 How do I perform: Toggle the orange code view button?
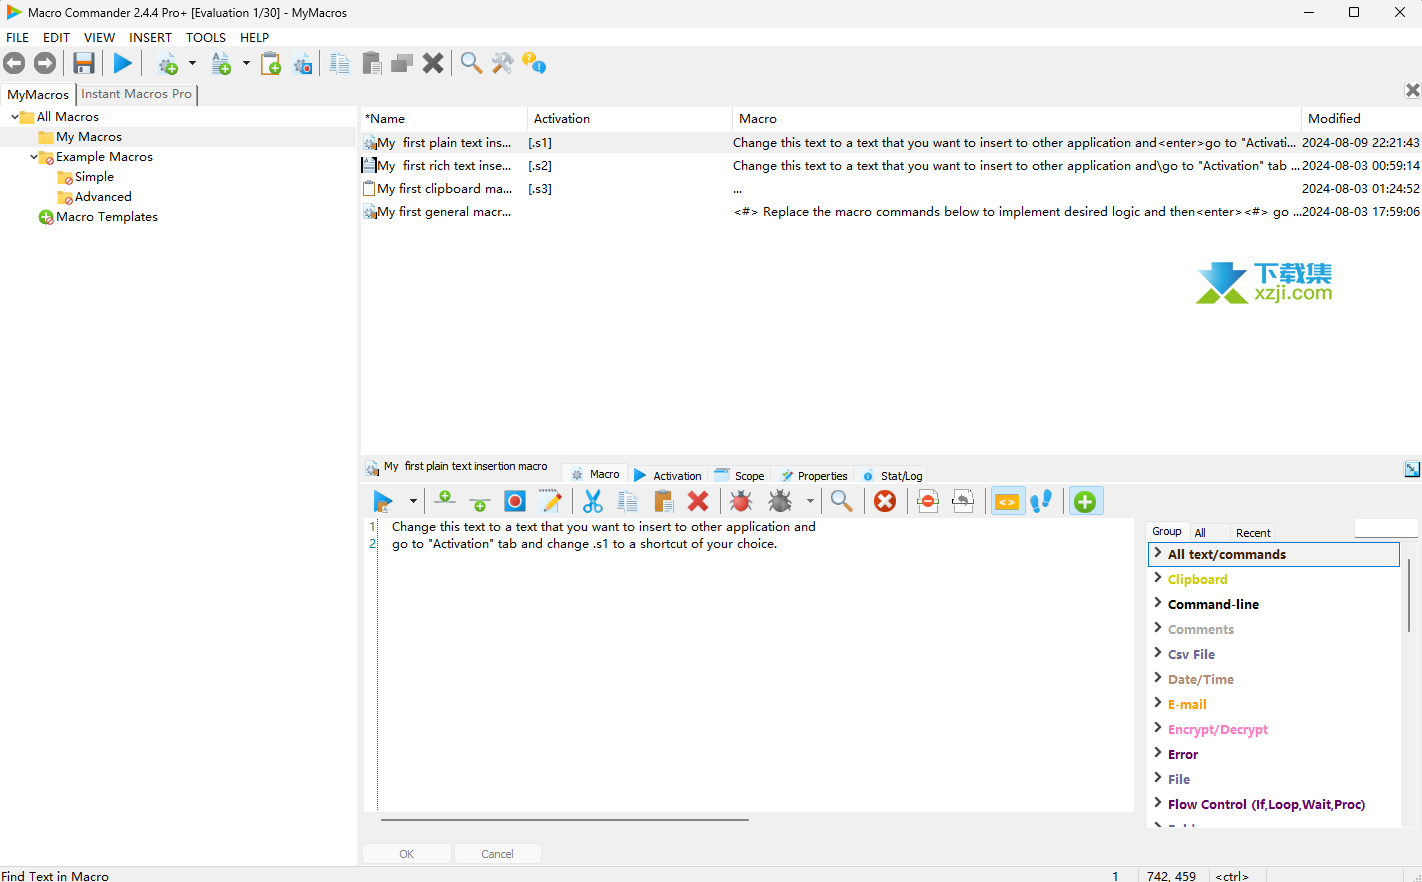1007,501
